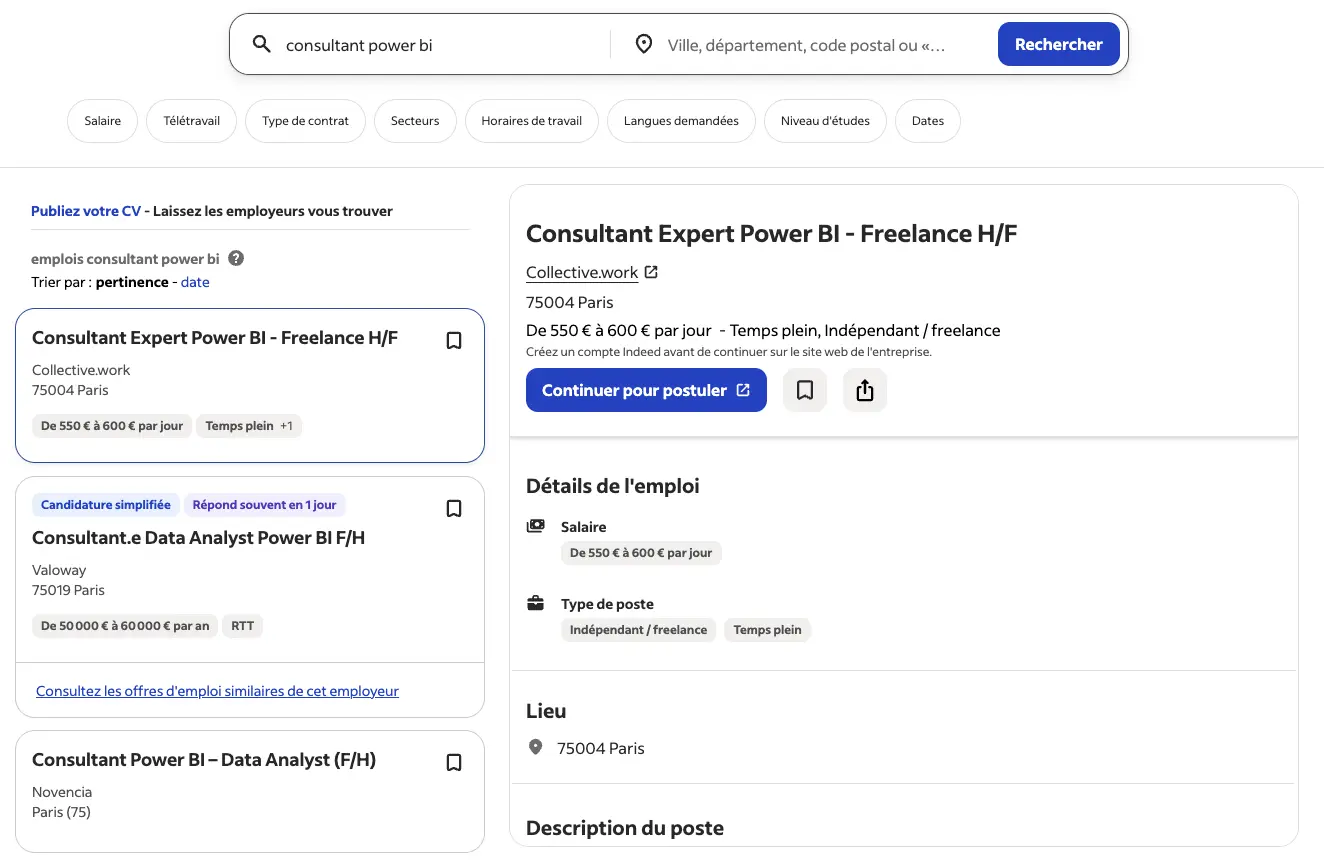The width and height of the screenshot is (1324, 860).
Task: Save job using bookmark button in detail panel
Action: (x=805, y=390)
